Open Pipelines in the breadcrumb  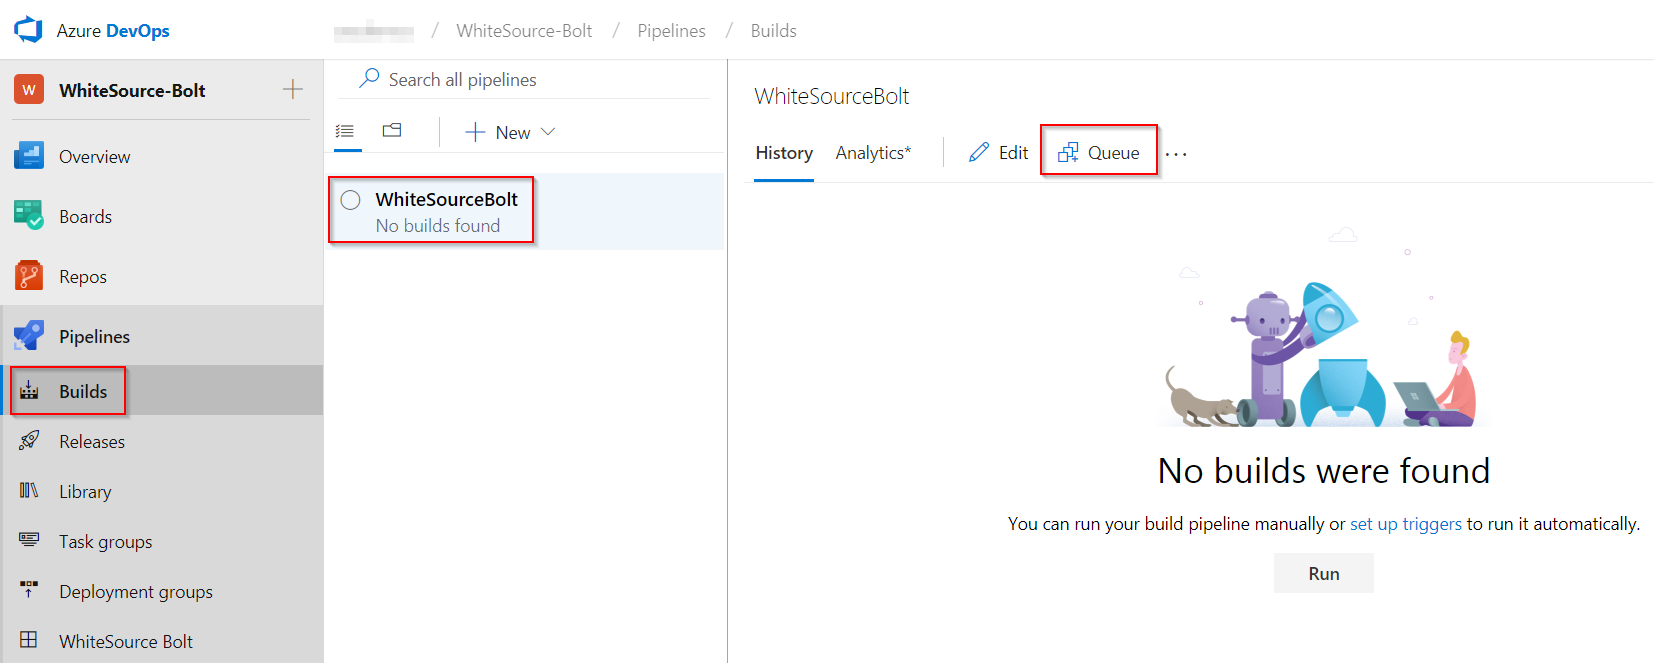point(671,31)
